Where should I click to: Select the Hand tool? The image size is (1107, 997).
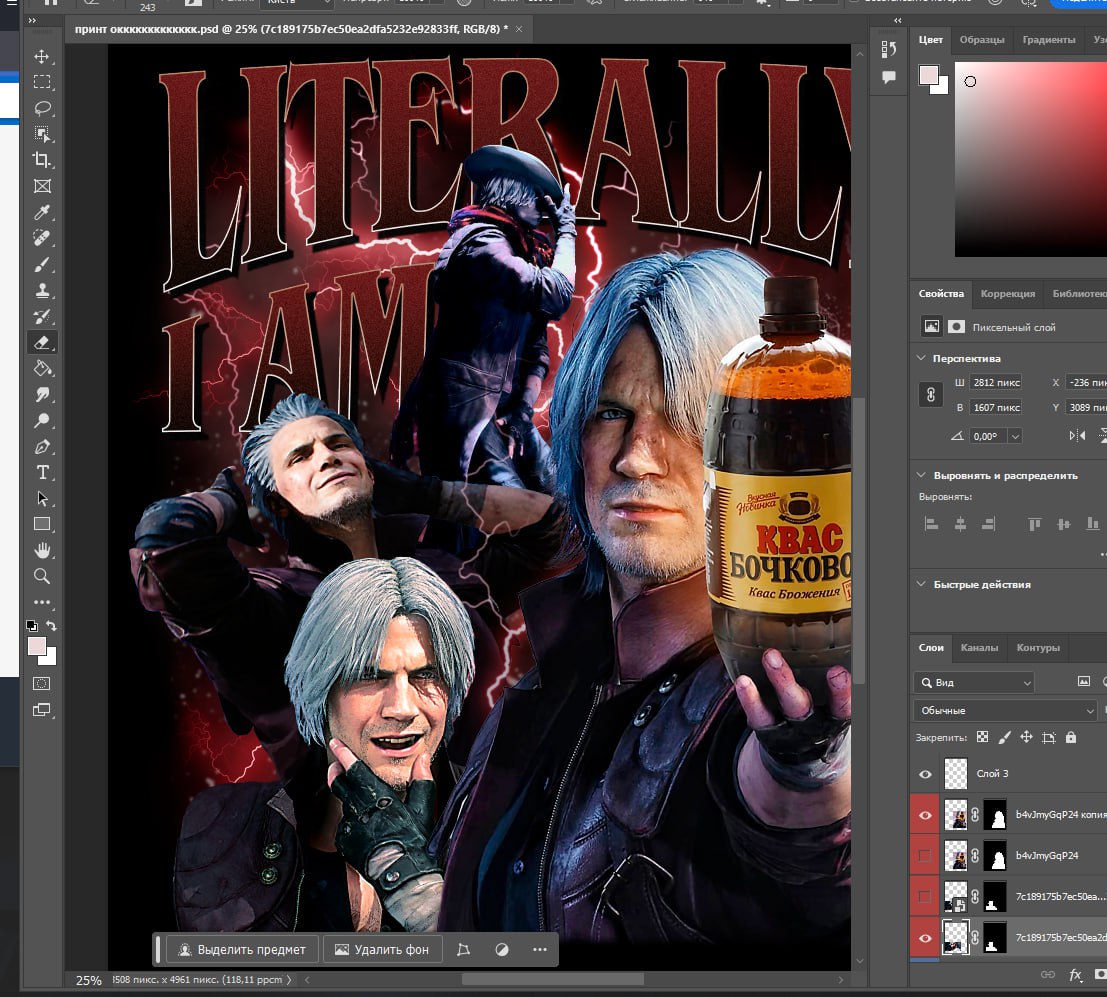pyautogui.click(x=42, y=550)
